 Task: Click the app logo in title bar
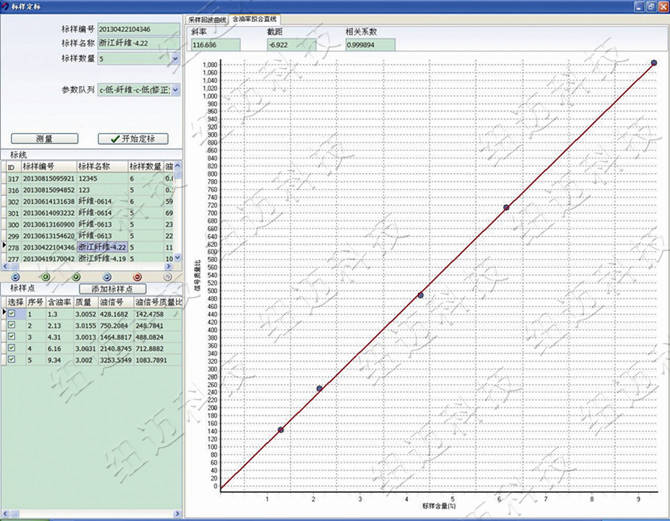pyautogui.click(x=7, y=6)
